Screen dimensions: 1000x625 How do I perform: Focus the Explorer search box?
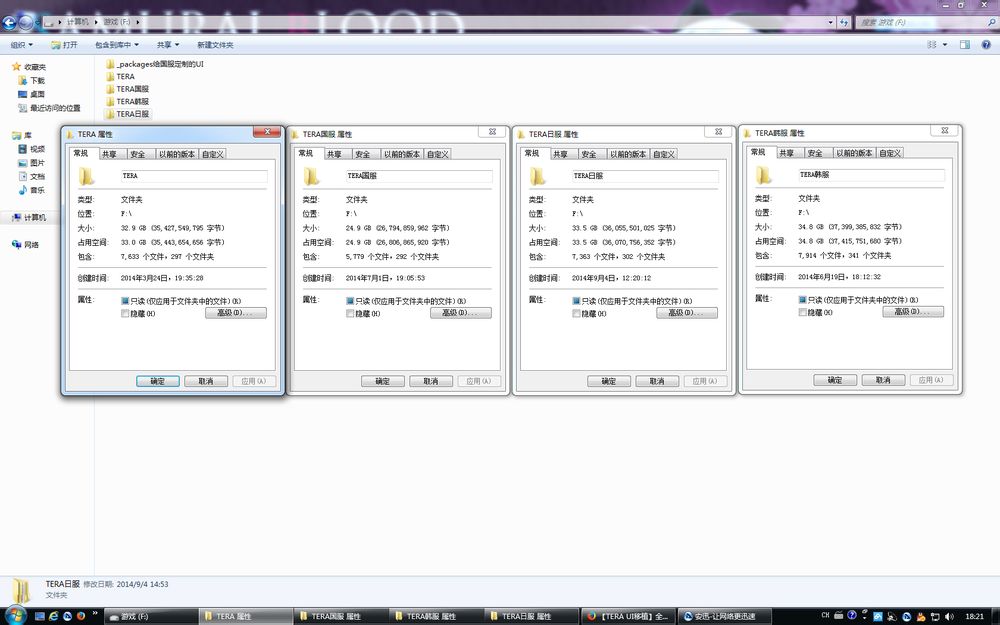point(925,22)
